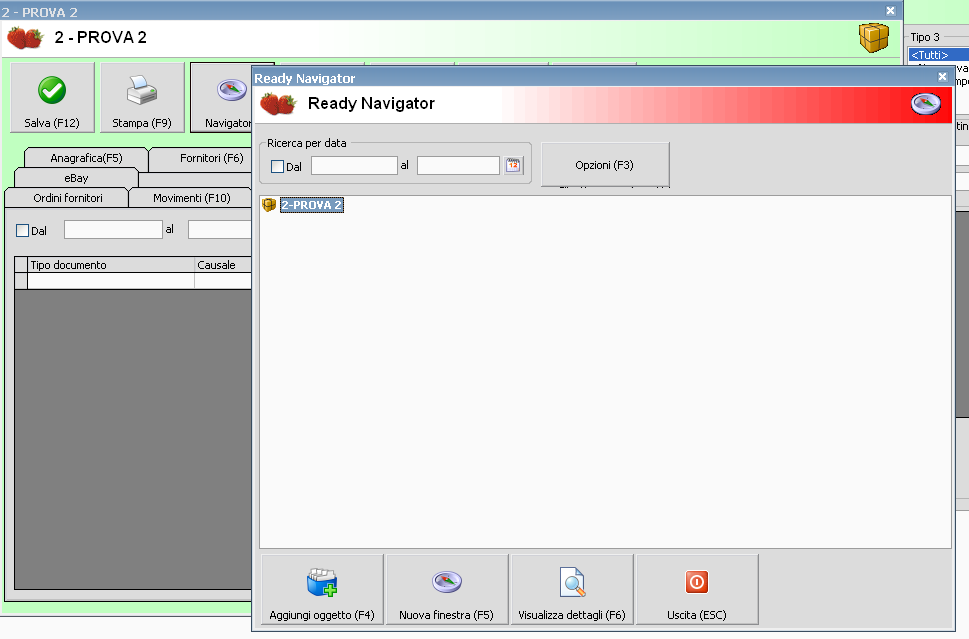Click row selector cell in movements grid
The height and width of the screenshot is (639, 969).
click(21, 281)
